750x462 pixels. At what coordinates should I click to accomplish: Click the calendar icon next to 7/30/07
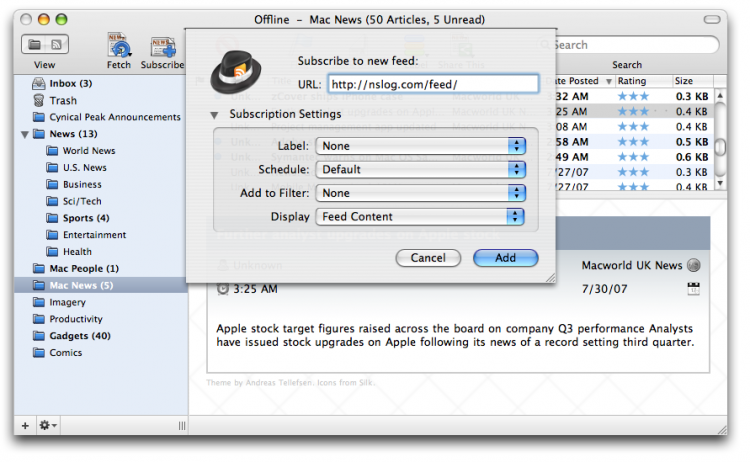coord(694,288)
